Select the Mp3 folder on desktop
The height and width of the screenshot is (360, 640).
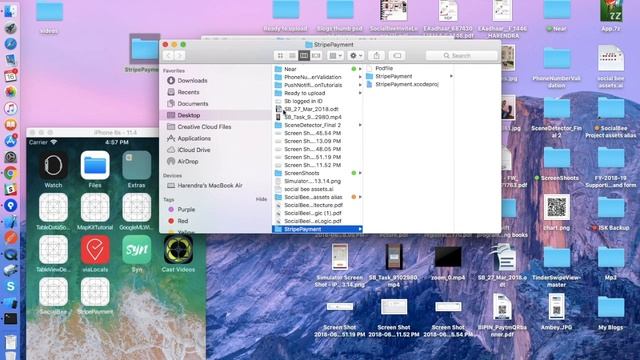pos(611,258)
